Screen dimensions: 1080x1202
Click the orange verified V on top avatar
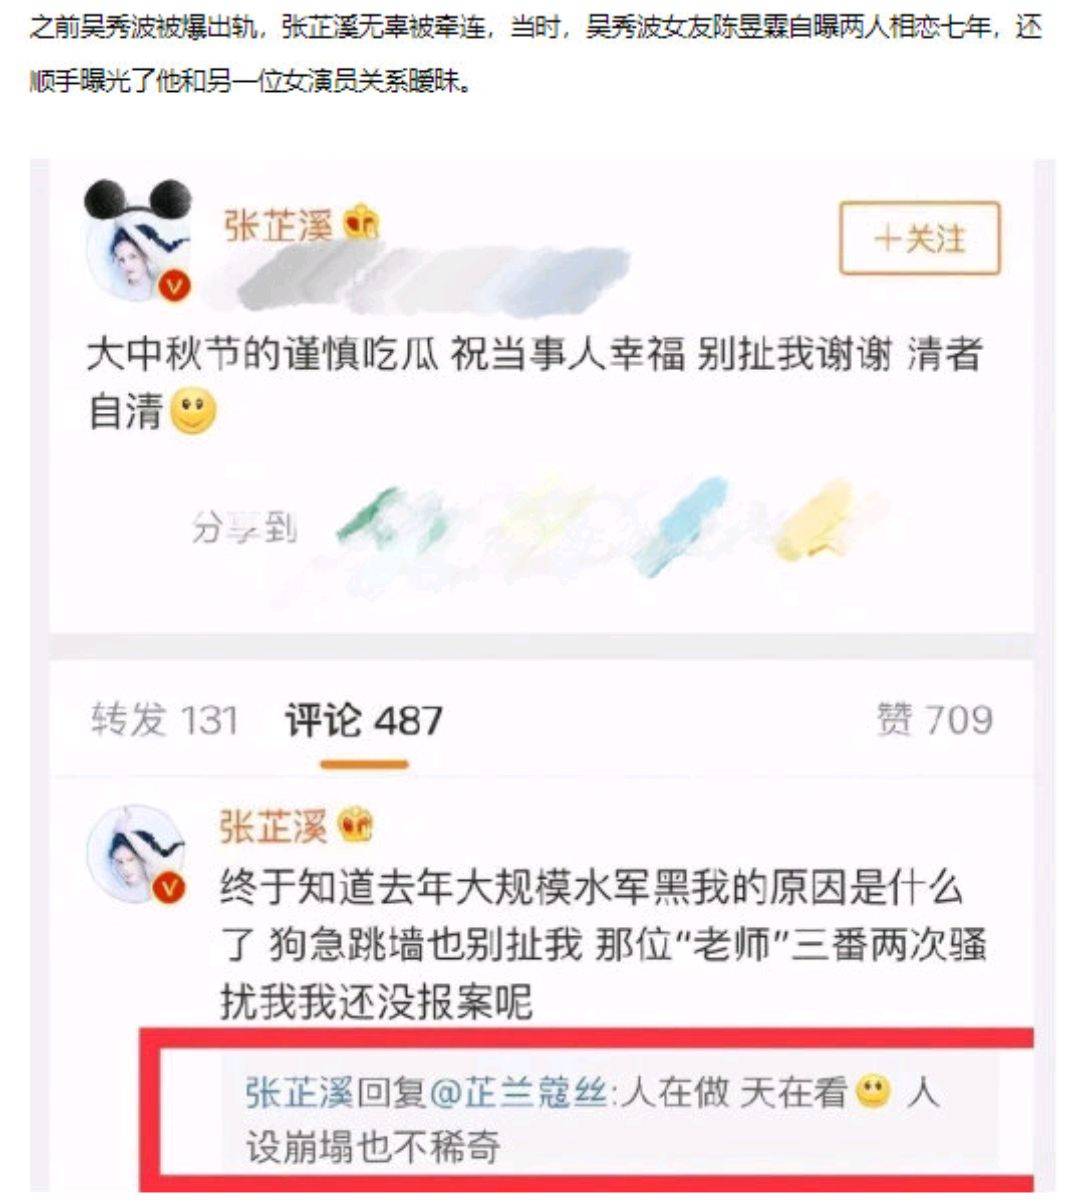point(176,287)
